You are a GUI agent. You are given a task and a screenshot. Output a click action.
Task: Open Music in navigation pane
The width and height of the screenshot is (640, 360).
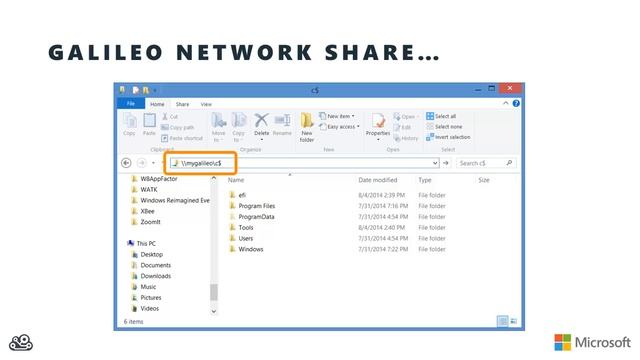click(x=144, y=287)
